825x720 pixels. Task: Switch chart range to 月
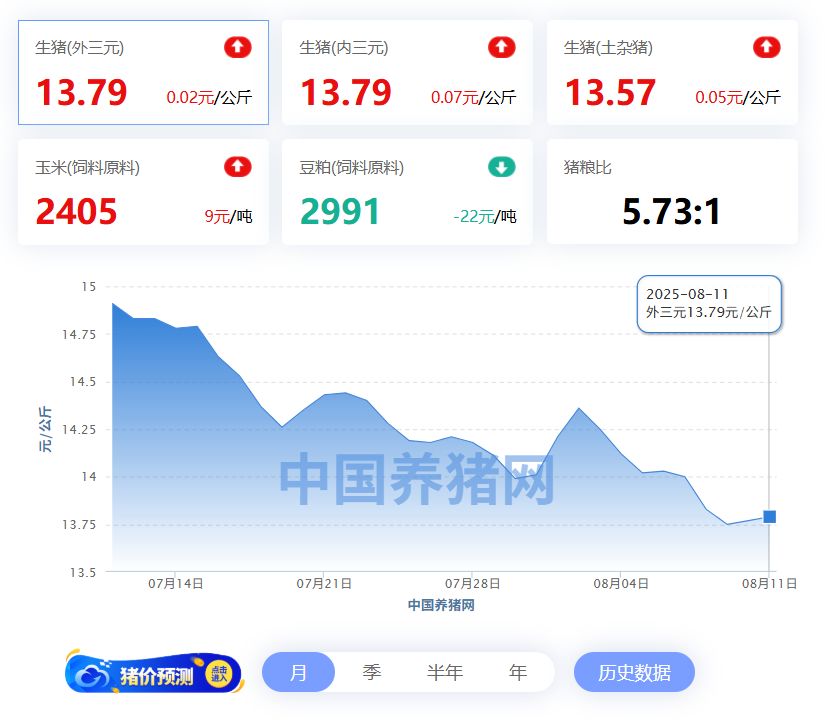pos(298,672)
